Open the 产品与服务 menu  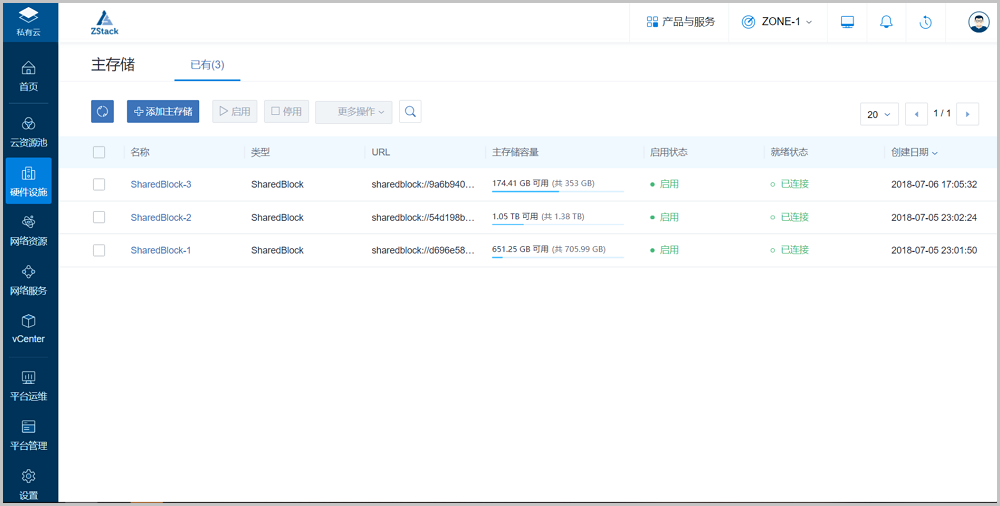pos(681,22)
